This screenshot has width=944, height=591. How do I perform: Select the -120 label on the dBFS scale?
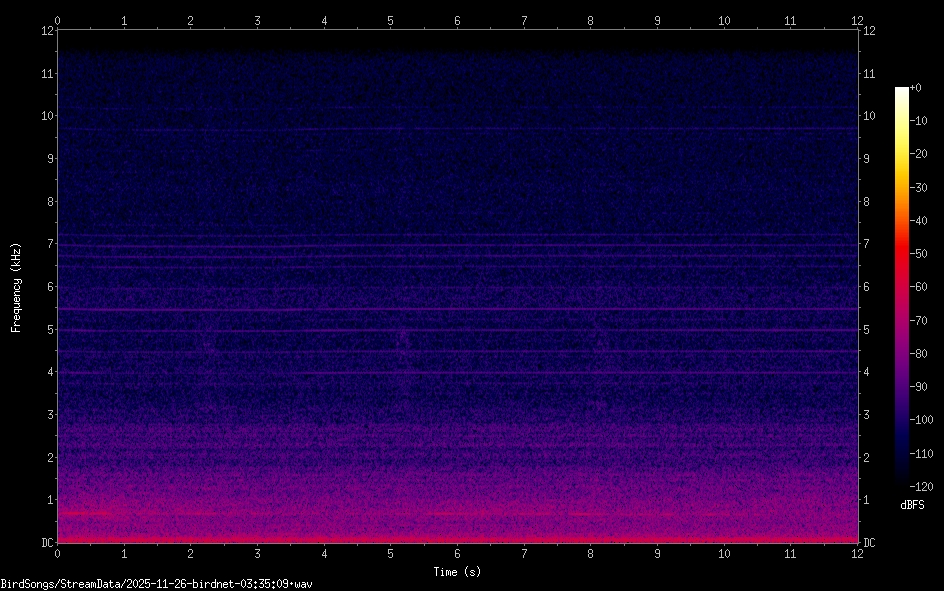coord(924,486)
